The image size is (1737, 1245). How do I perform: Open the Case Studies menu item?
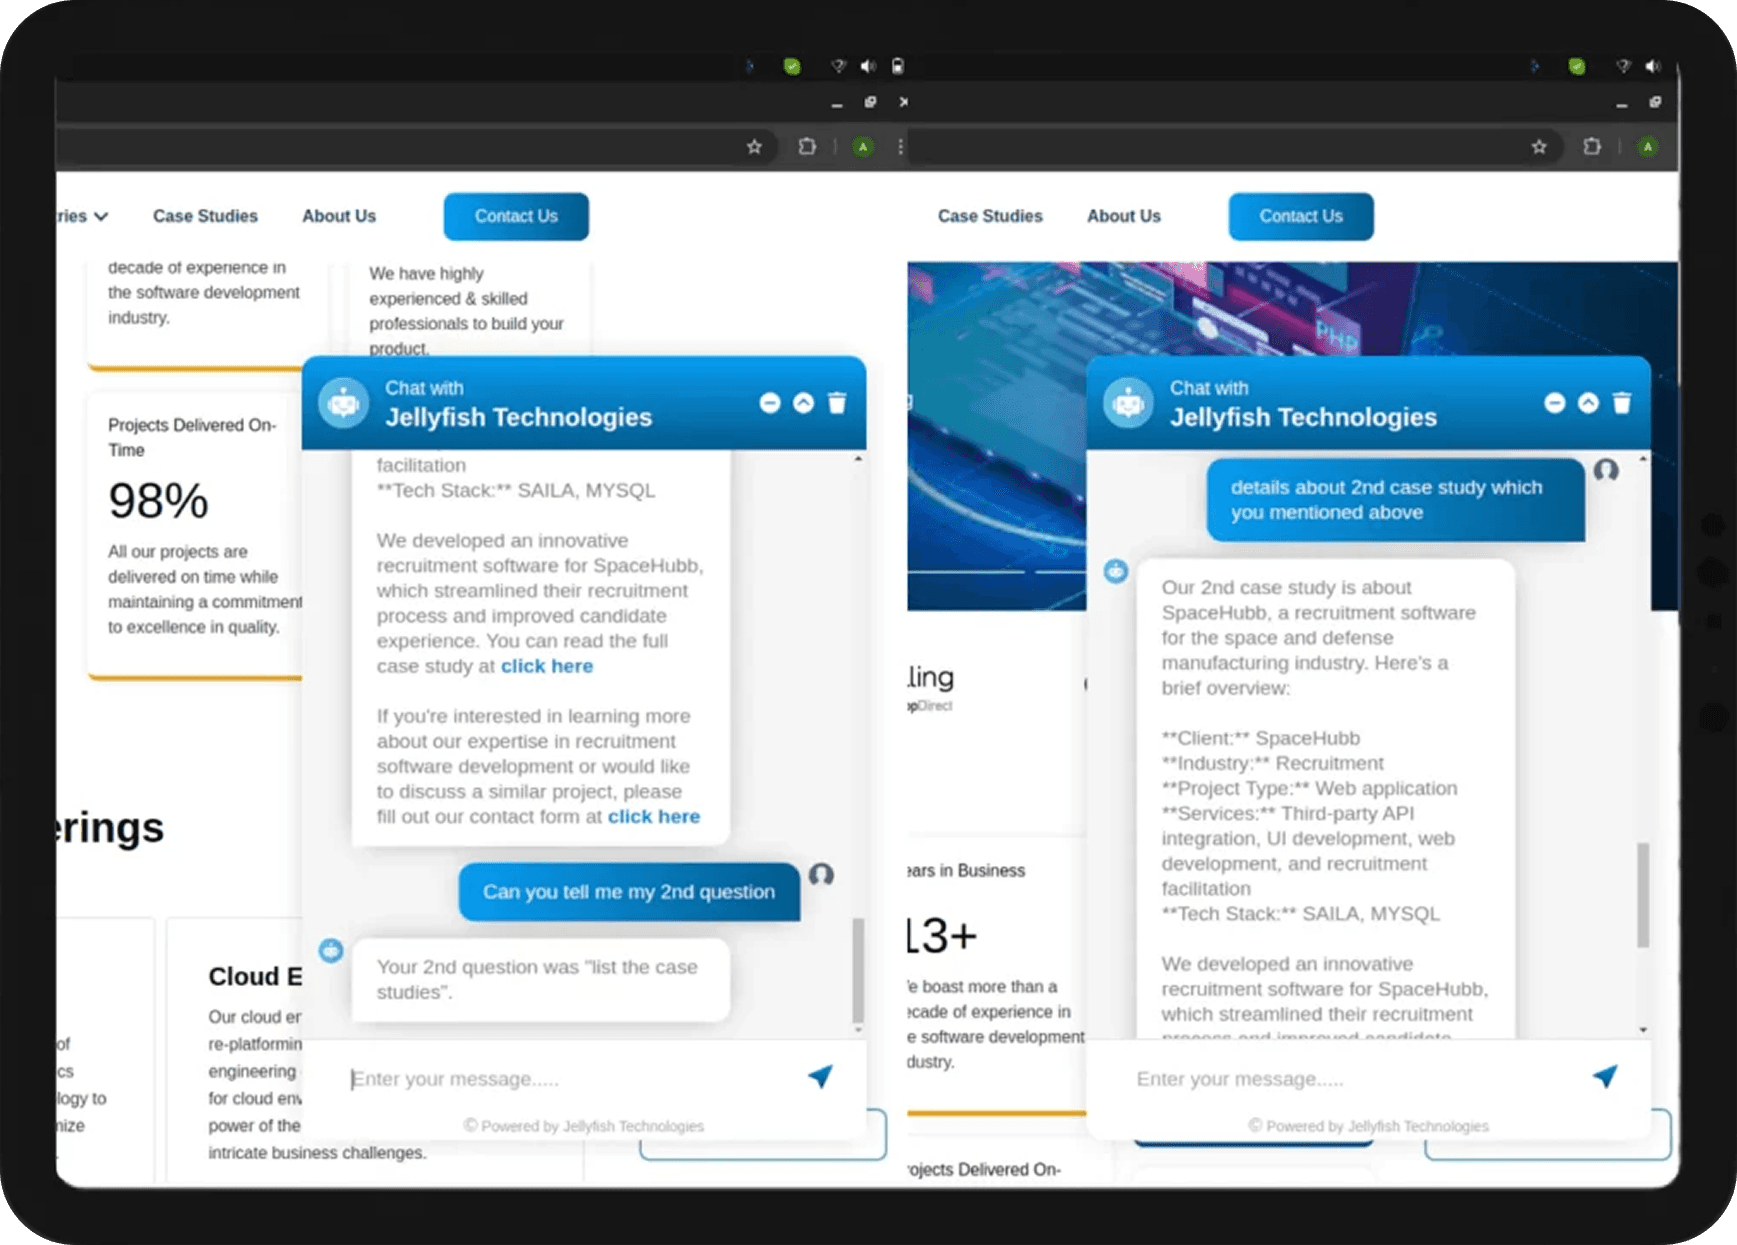[204, 216]
